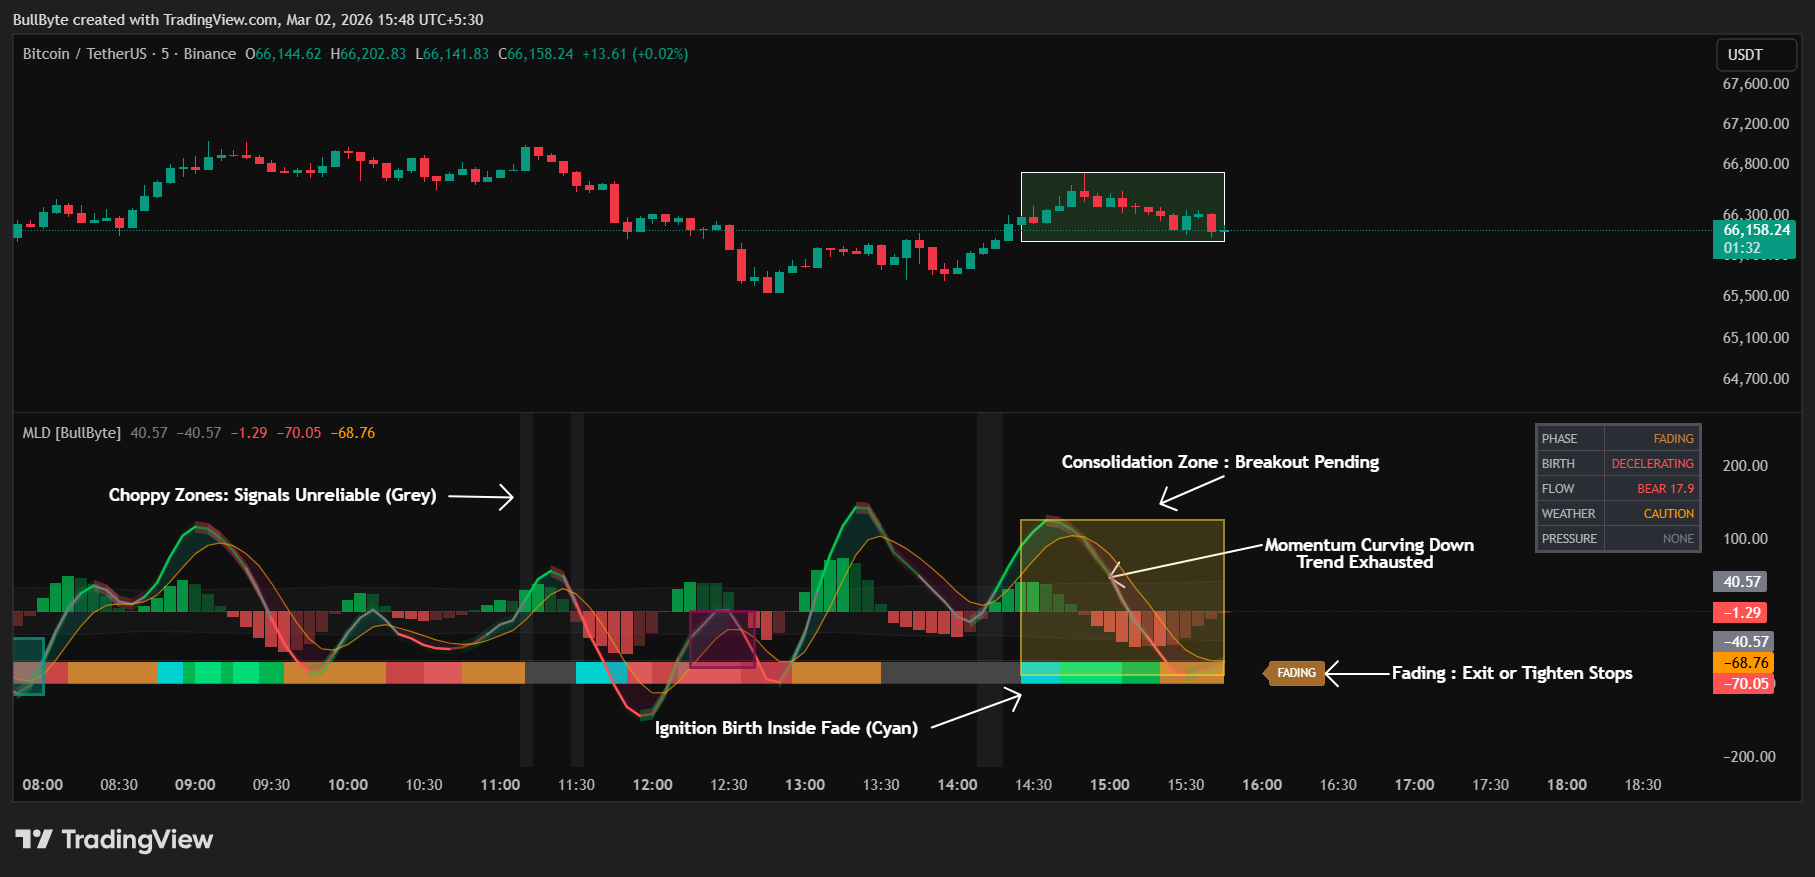Click the BEAR 17.9 flow value
This screenshot has height=877, width=1815.
1665,489
